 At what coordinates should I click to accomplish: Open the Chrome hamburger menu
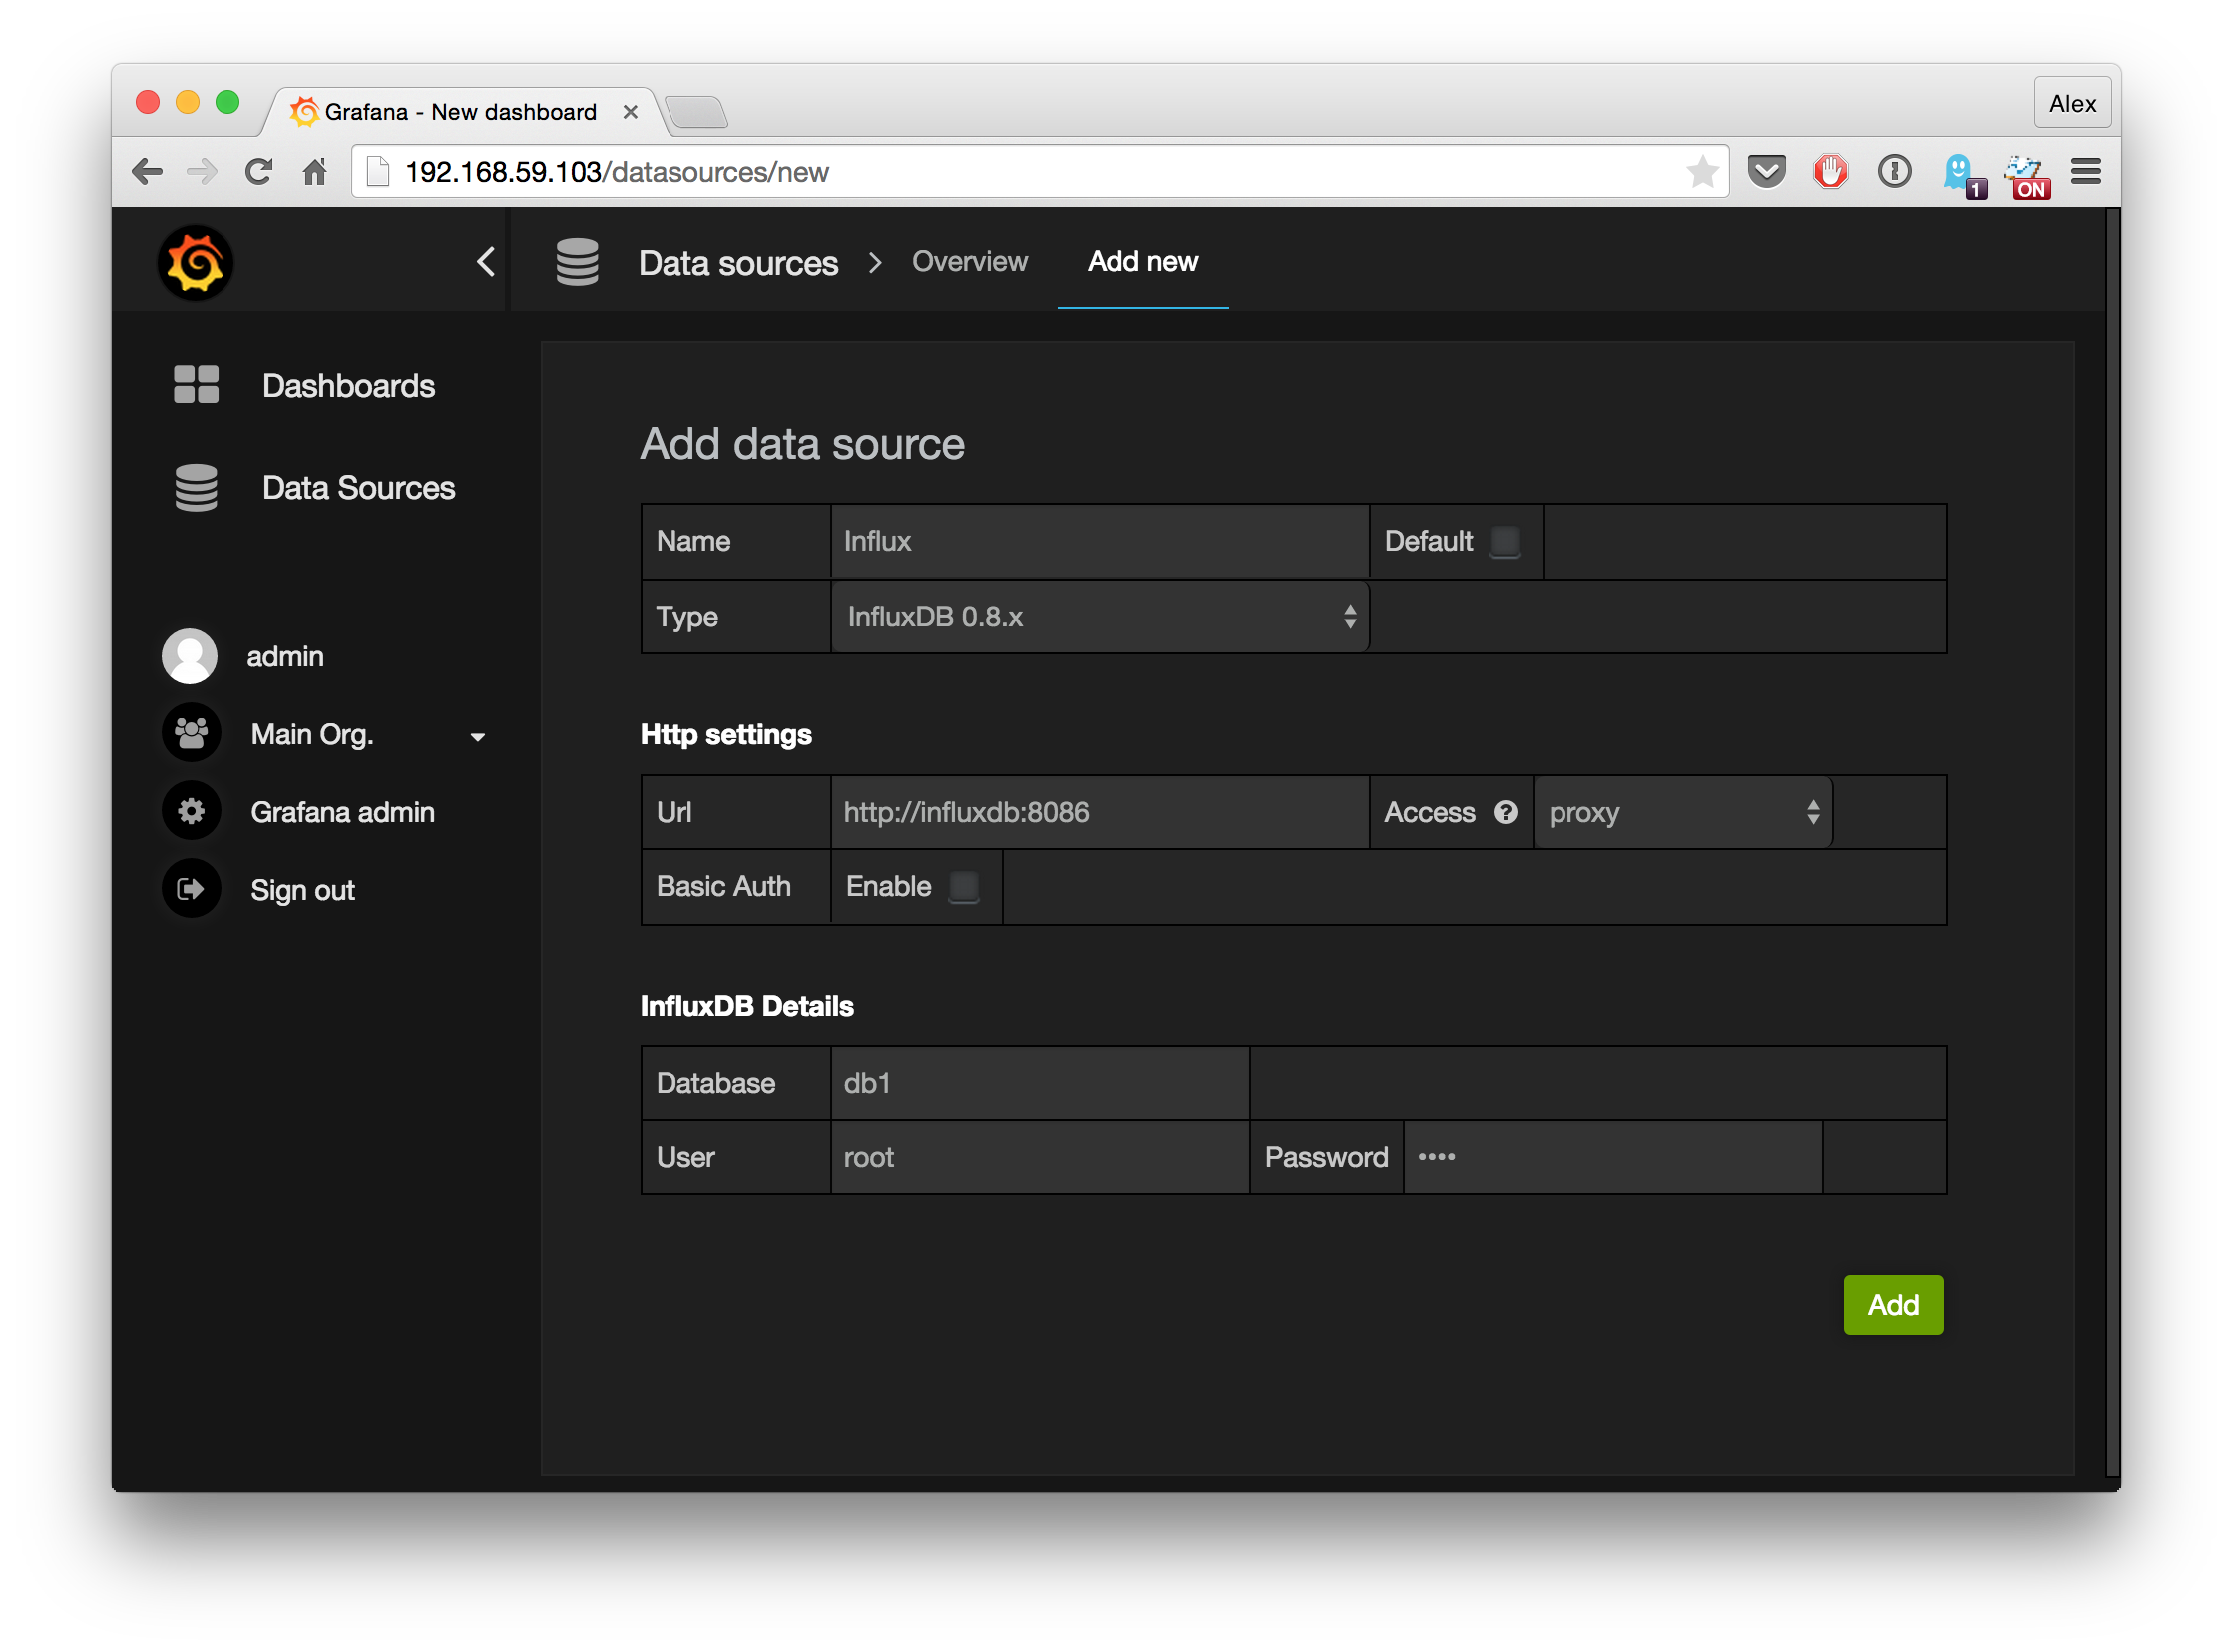(x=2086, y=171)
